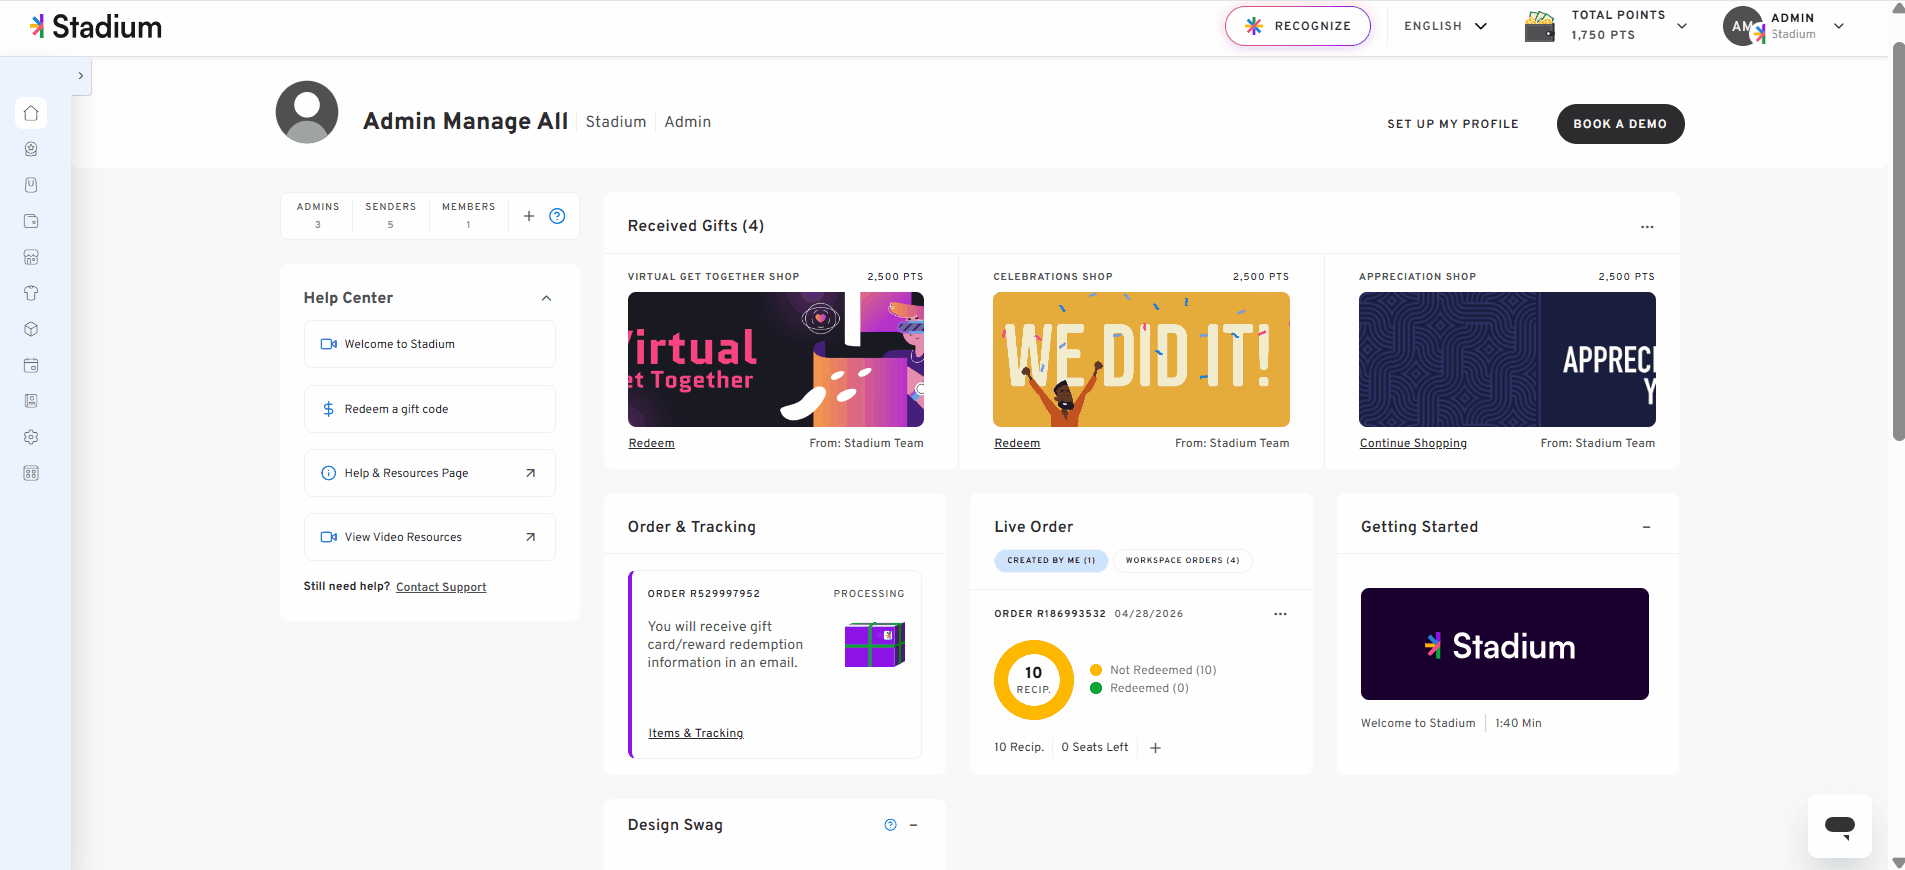
Task: Select the Senders count tab
Action: [390, 215]
